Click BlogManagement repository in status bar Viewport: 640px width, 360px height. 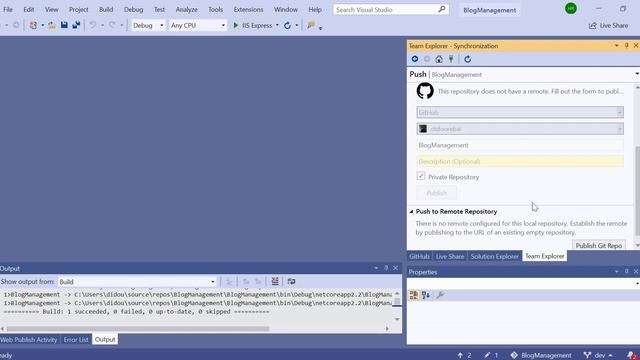(x=541, y=355)
